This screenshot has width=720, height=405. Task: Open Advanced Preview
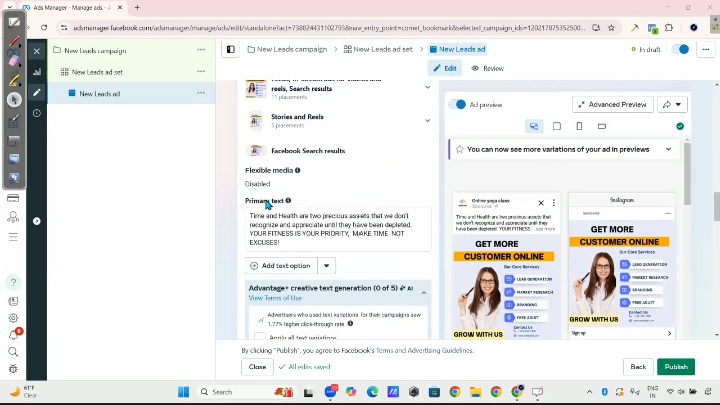coord(612,105)
